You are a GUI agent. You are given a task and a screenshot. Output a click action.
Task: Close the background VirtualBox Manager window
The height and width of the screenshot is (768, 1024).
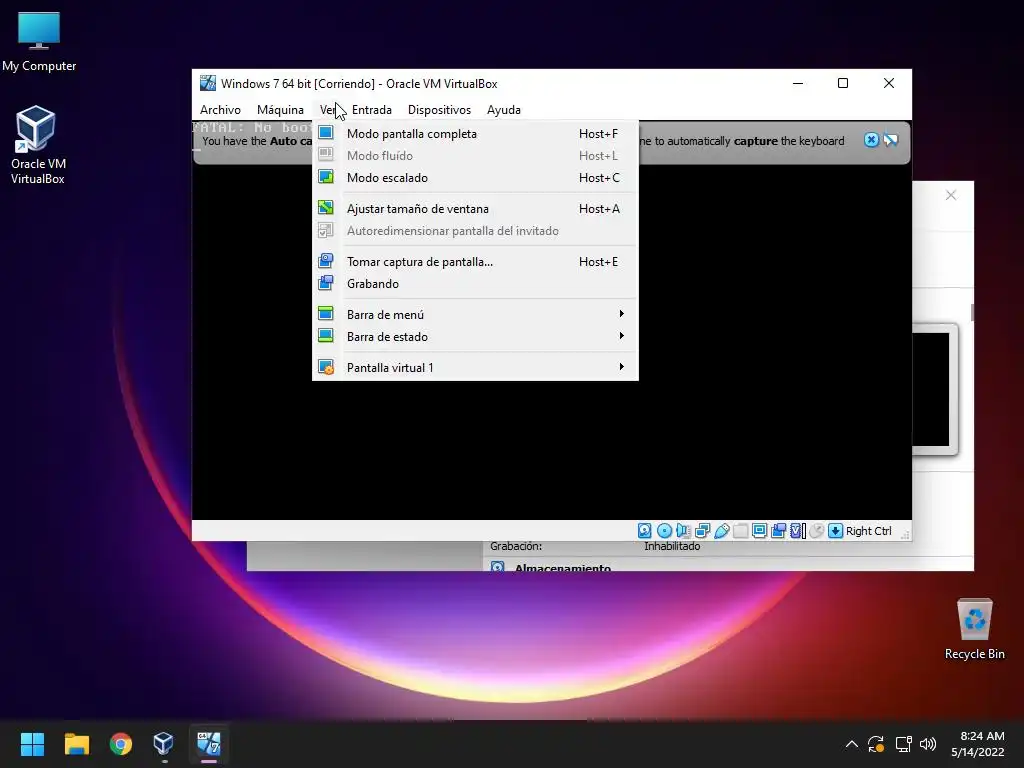951,195
